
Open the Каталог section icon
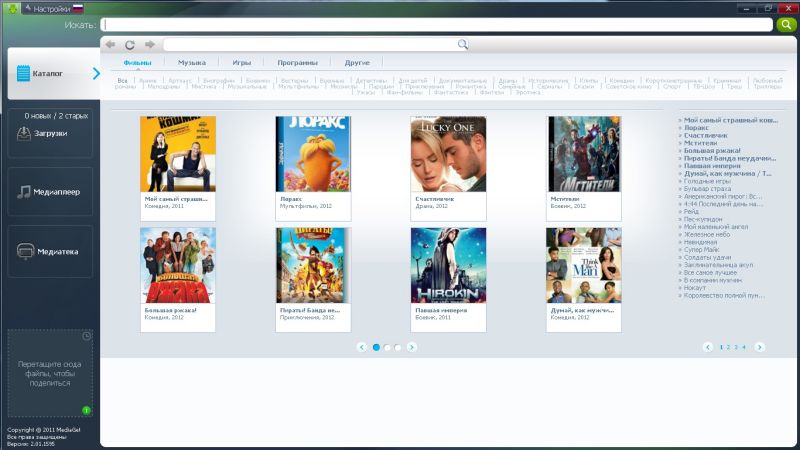point(23,73)
